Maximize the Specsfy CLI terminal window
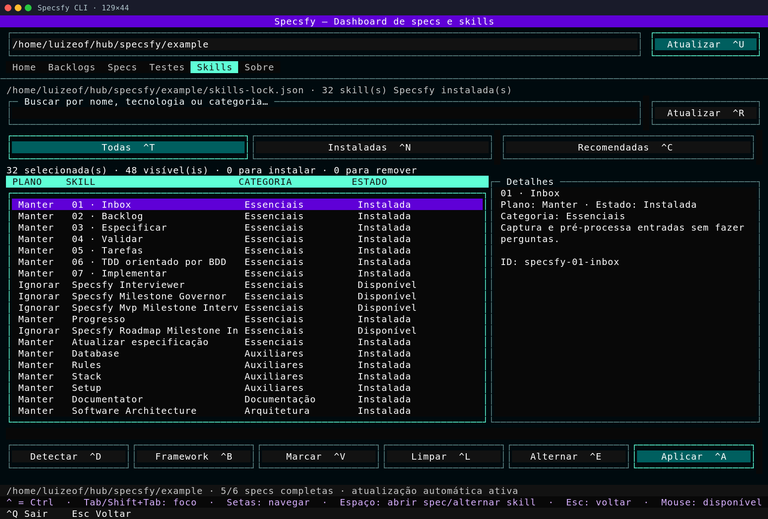The image size is (768, 519). [x=28, y=8]
